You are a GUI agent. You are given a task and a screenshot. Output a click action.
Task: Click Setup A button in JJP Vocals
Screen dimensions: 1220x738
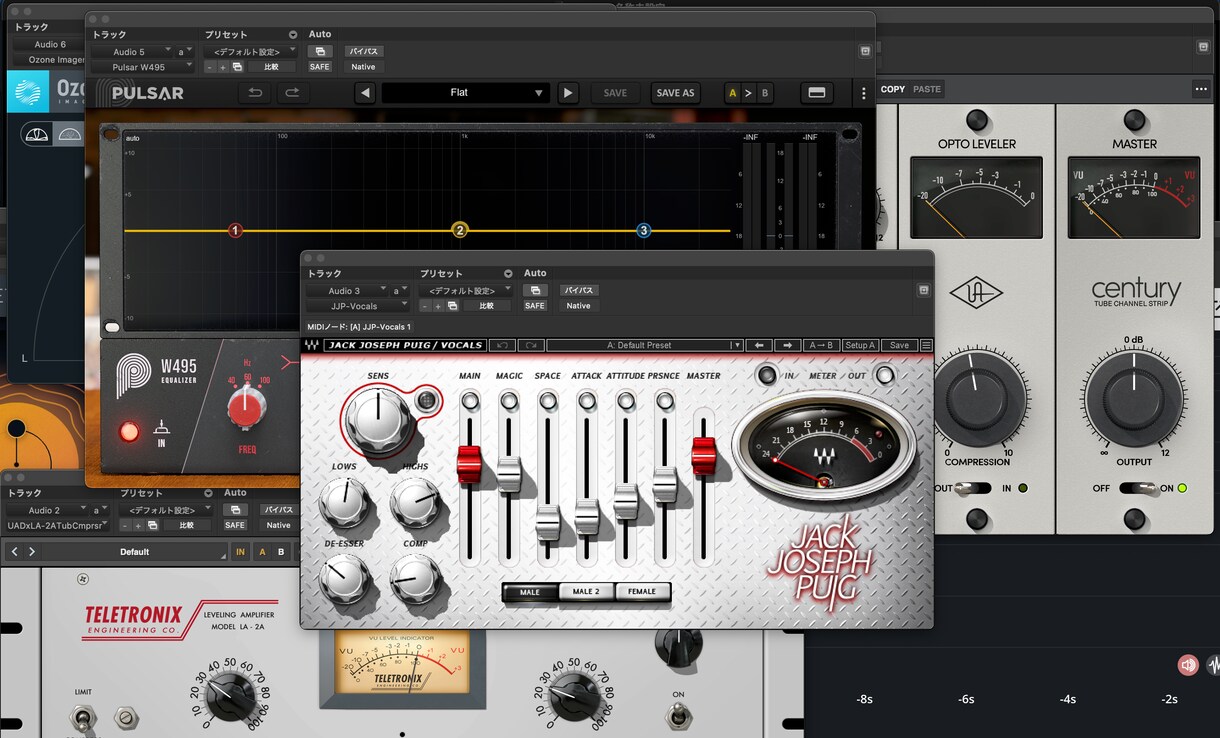(860, 345)
